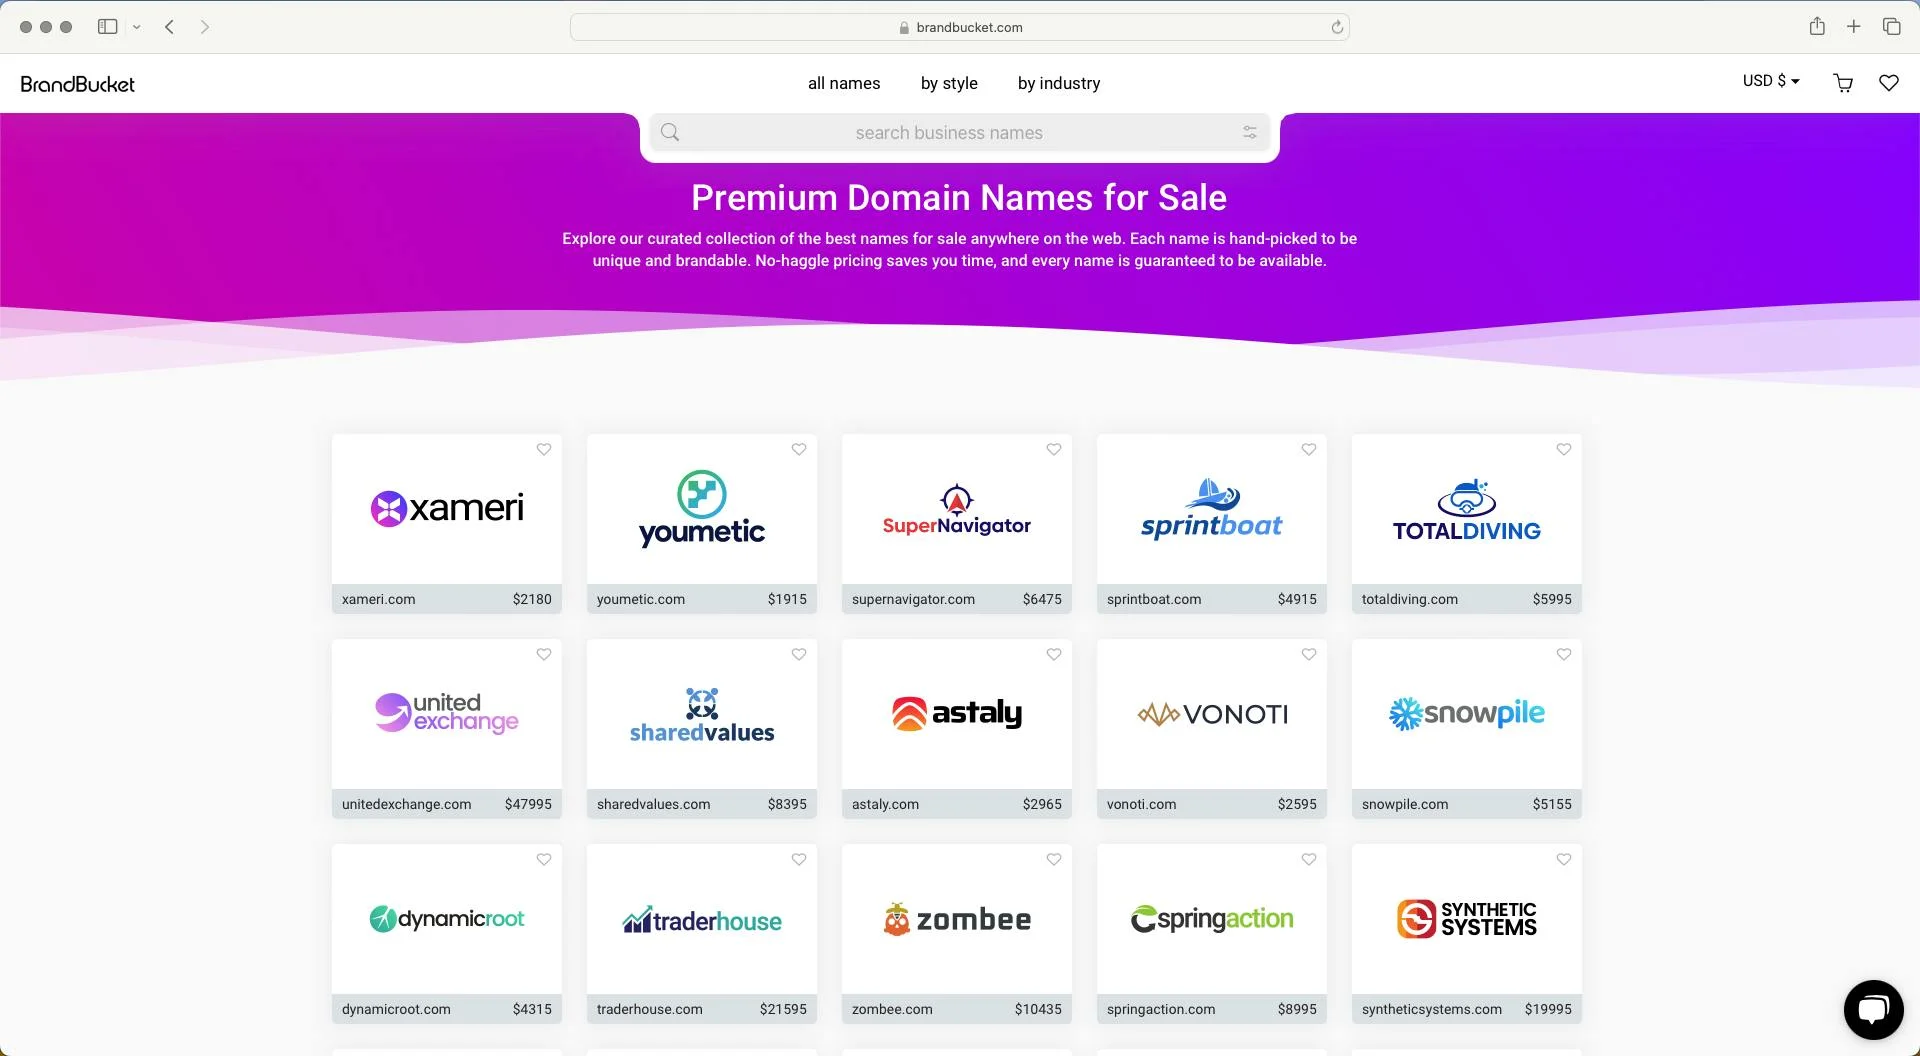This screenshot has height=1056, width=1920.
Task: Click the browser address bar
Action: [959, 27]
